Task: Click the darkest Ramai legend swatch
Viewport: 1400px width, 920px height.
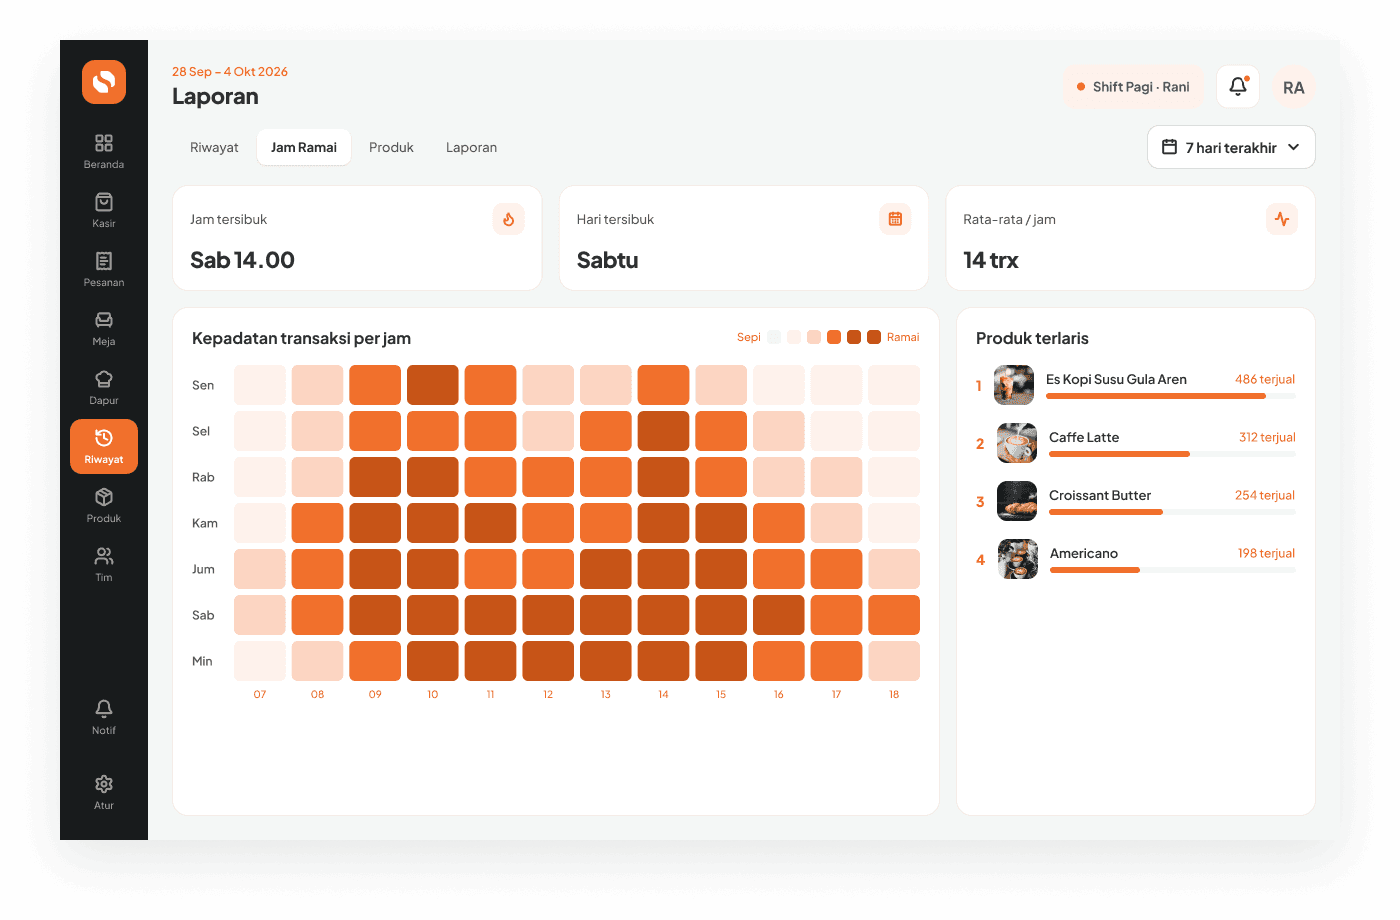Action: (874, 337)
